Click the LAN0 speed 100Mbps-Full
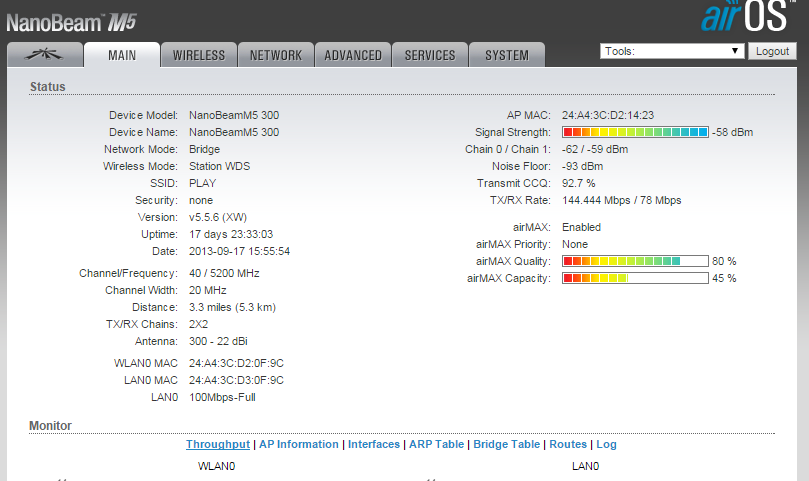The height and width of the screenshot is (481, 809). tap(222, 397)
